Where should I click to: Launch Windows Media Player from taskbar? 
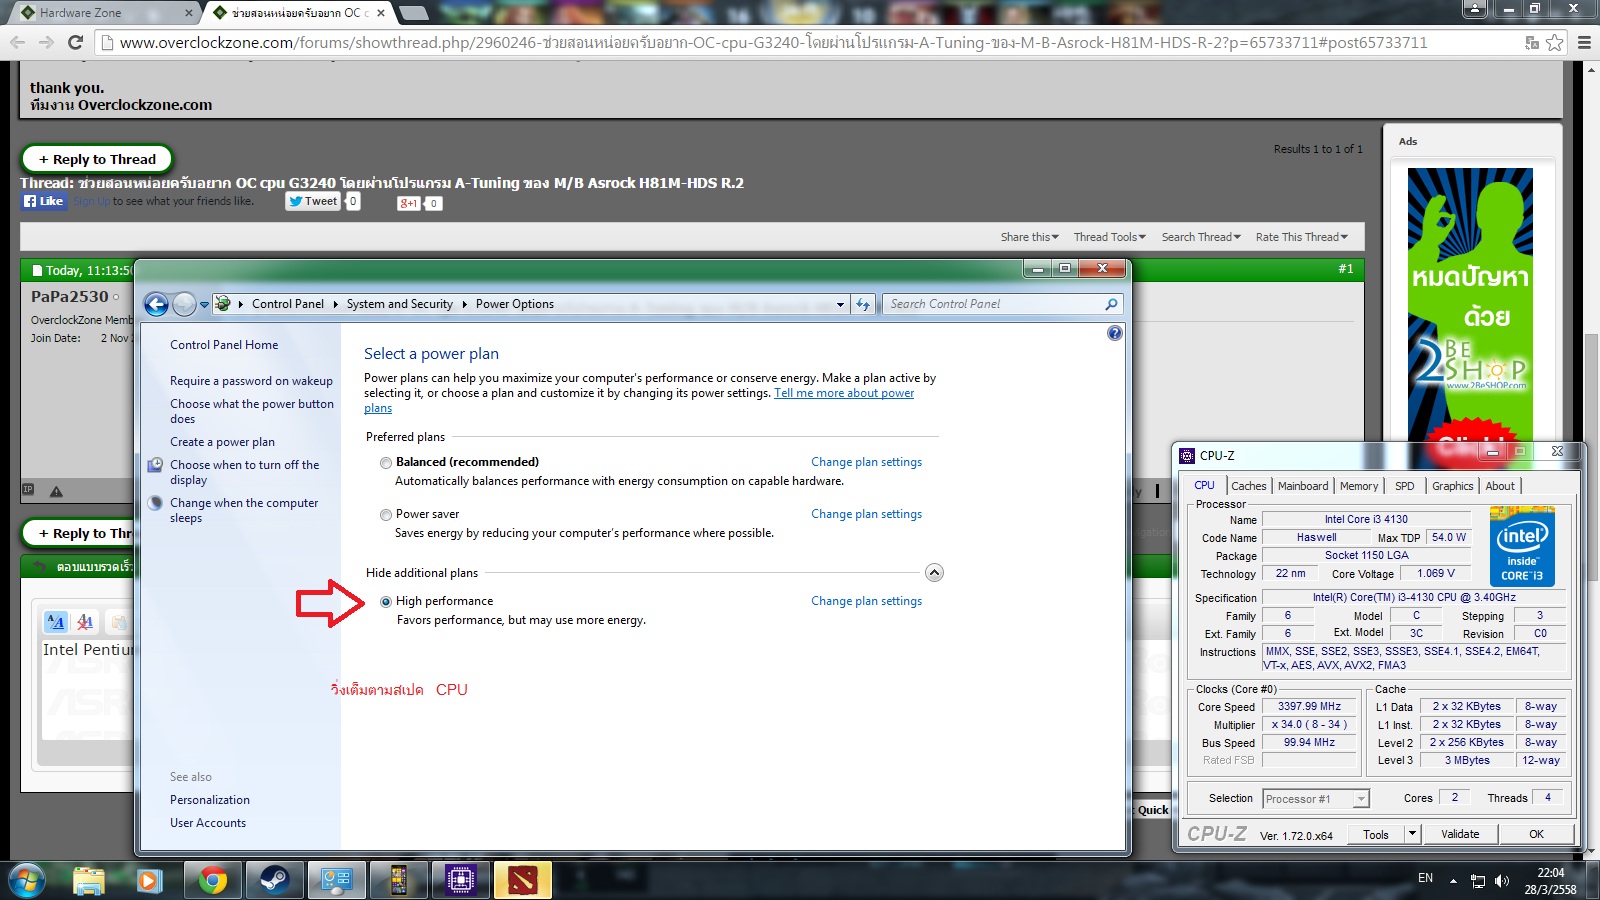(x=149, y=880)
